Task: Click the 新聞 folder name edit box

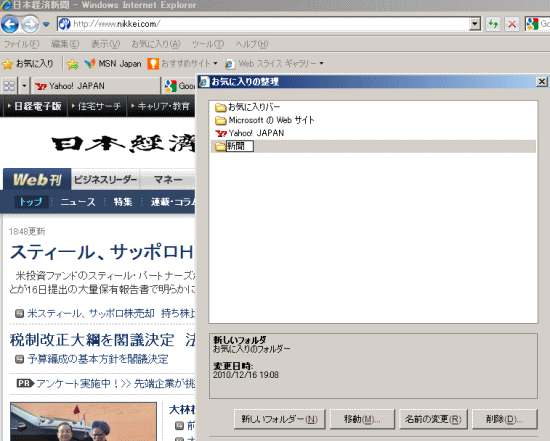Action: 240,146
